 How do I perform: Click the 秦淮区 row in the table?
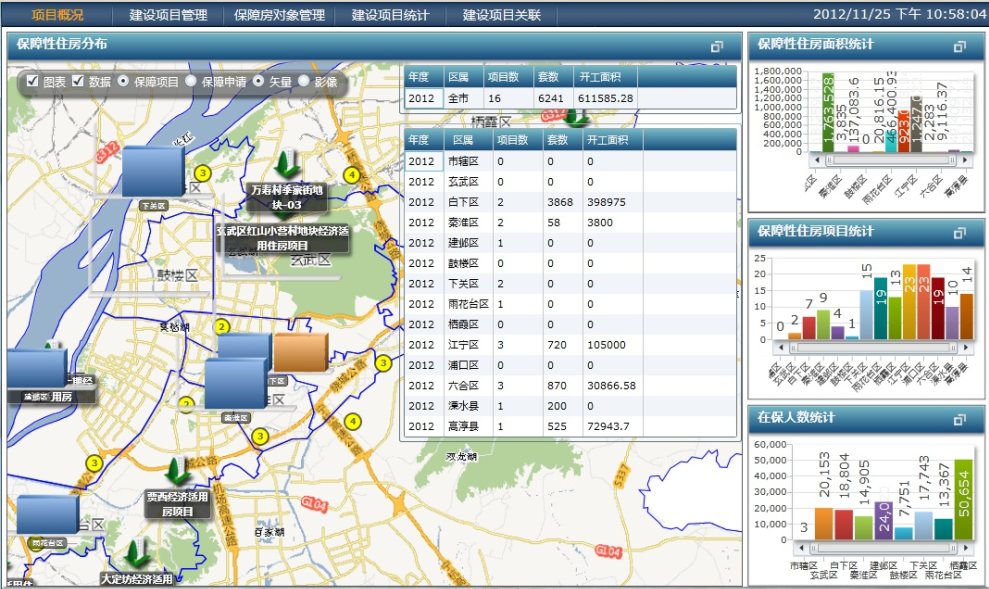(570, 223)
